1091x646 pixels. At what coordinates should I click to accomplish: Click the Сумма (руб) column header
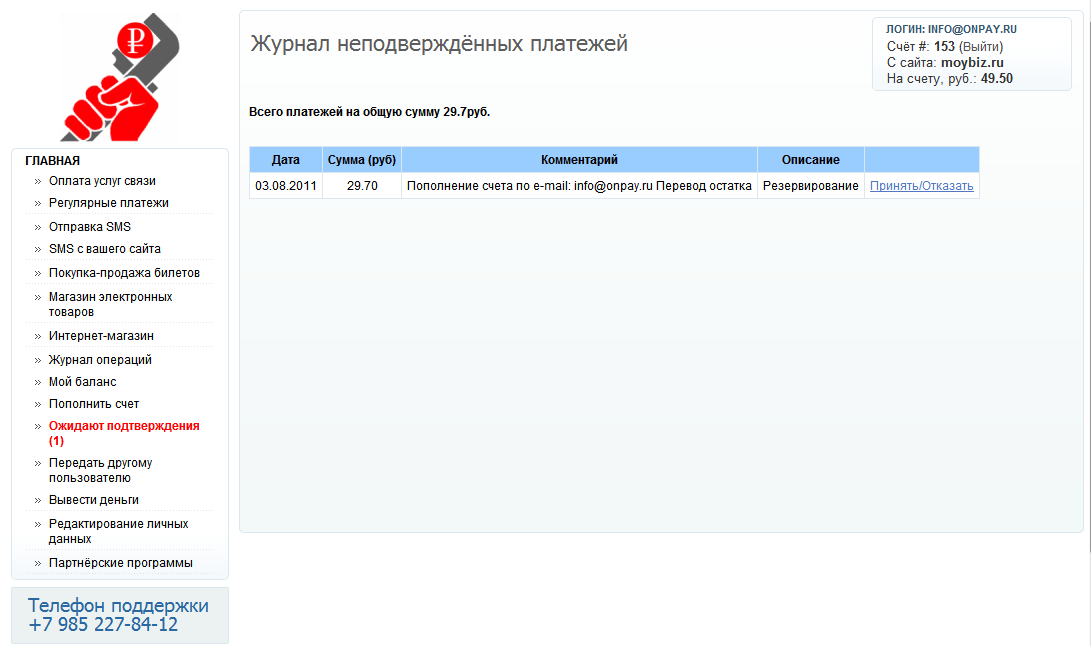[x=362, y=160]
